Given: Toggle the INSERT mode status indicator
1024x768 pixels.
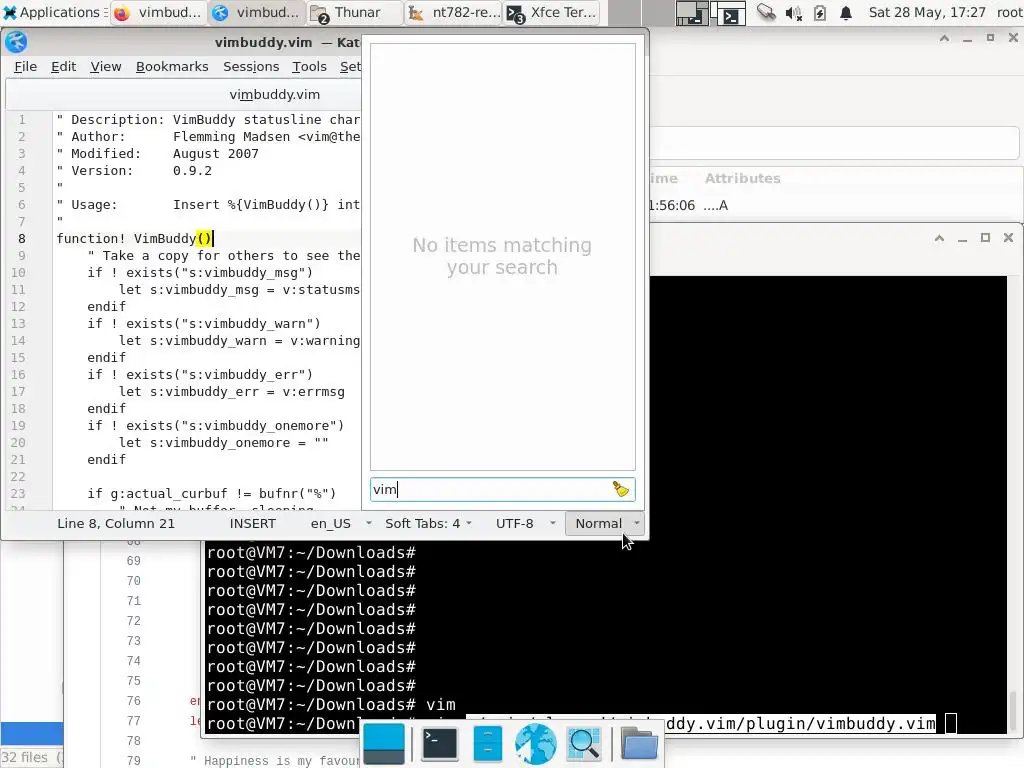Looking at the screenshot, I should [x=253, y=523].
